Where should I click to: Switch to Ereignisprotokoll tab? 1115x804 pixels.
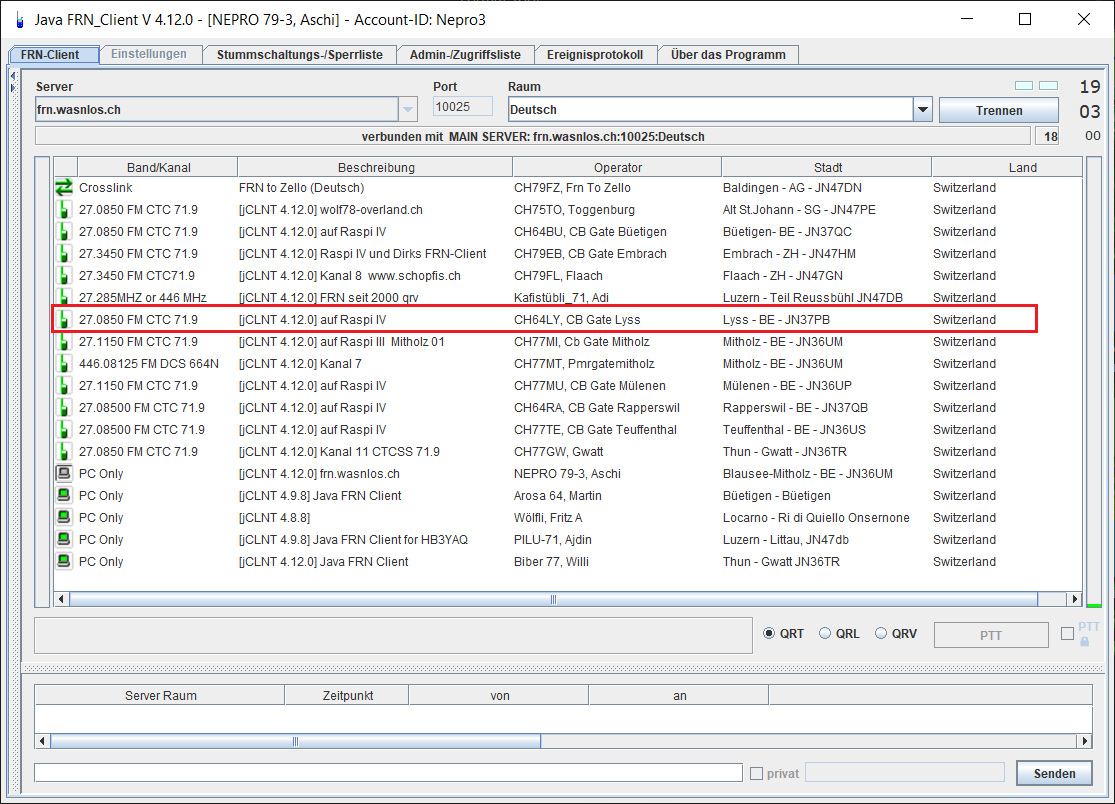[594, 55]
